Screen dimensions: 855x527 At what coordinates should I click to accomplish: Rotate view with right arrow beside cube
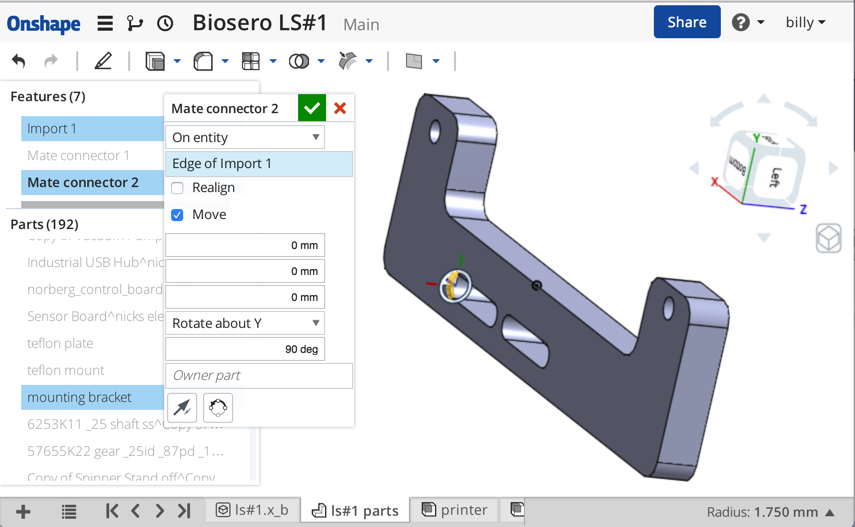[833, 169]
